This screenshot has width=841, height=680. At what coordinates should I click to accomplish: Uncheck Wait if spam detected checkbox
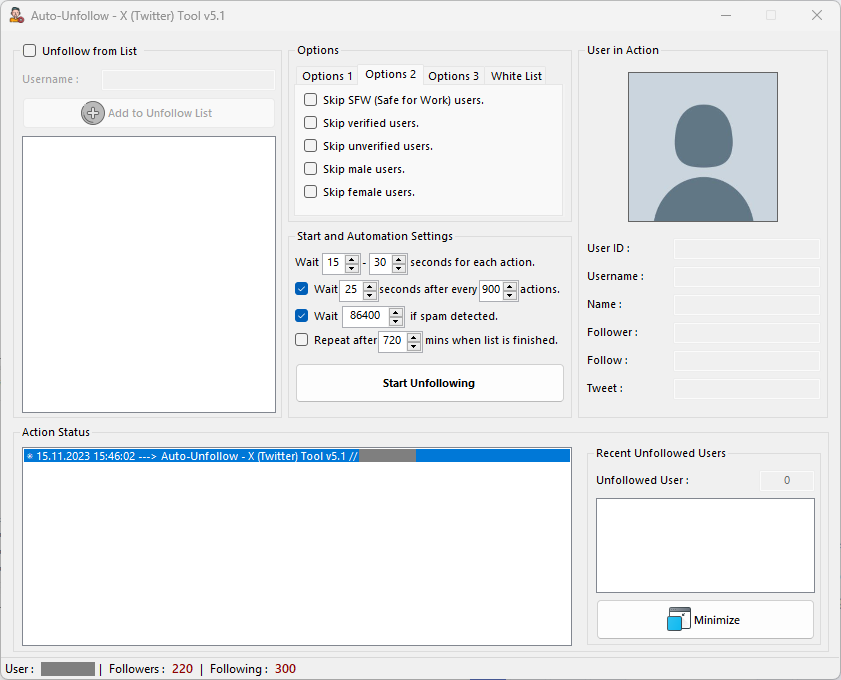pyautogui.click(x=301, y=316)
